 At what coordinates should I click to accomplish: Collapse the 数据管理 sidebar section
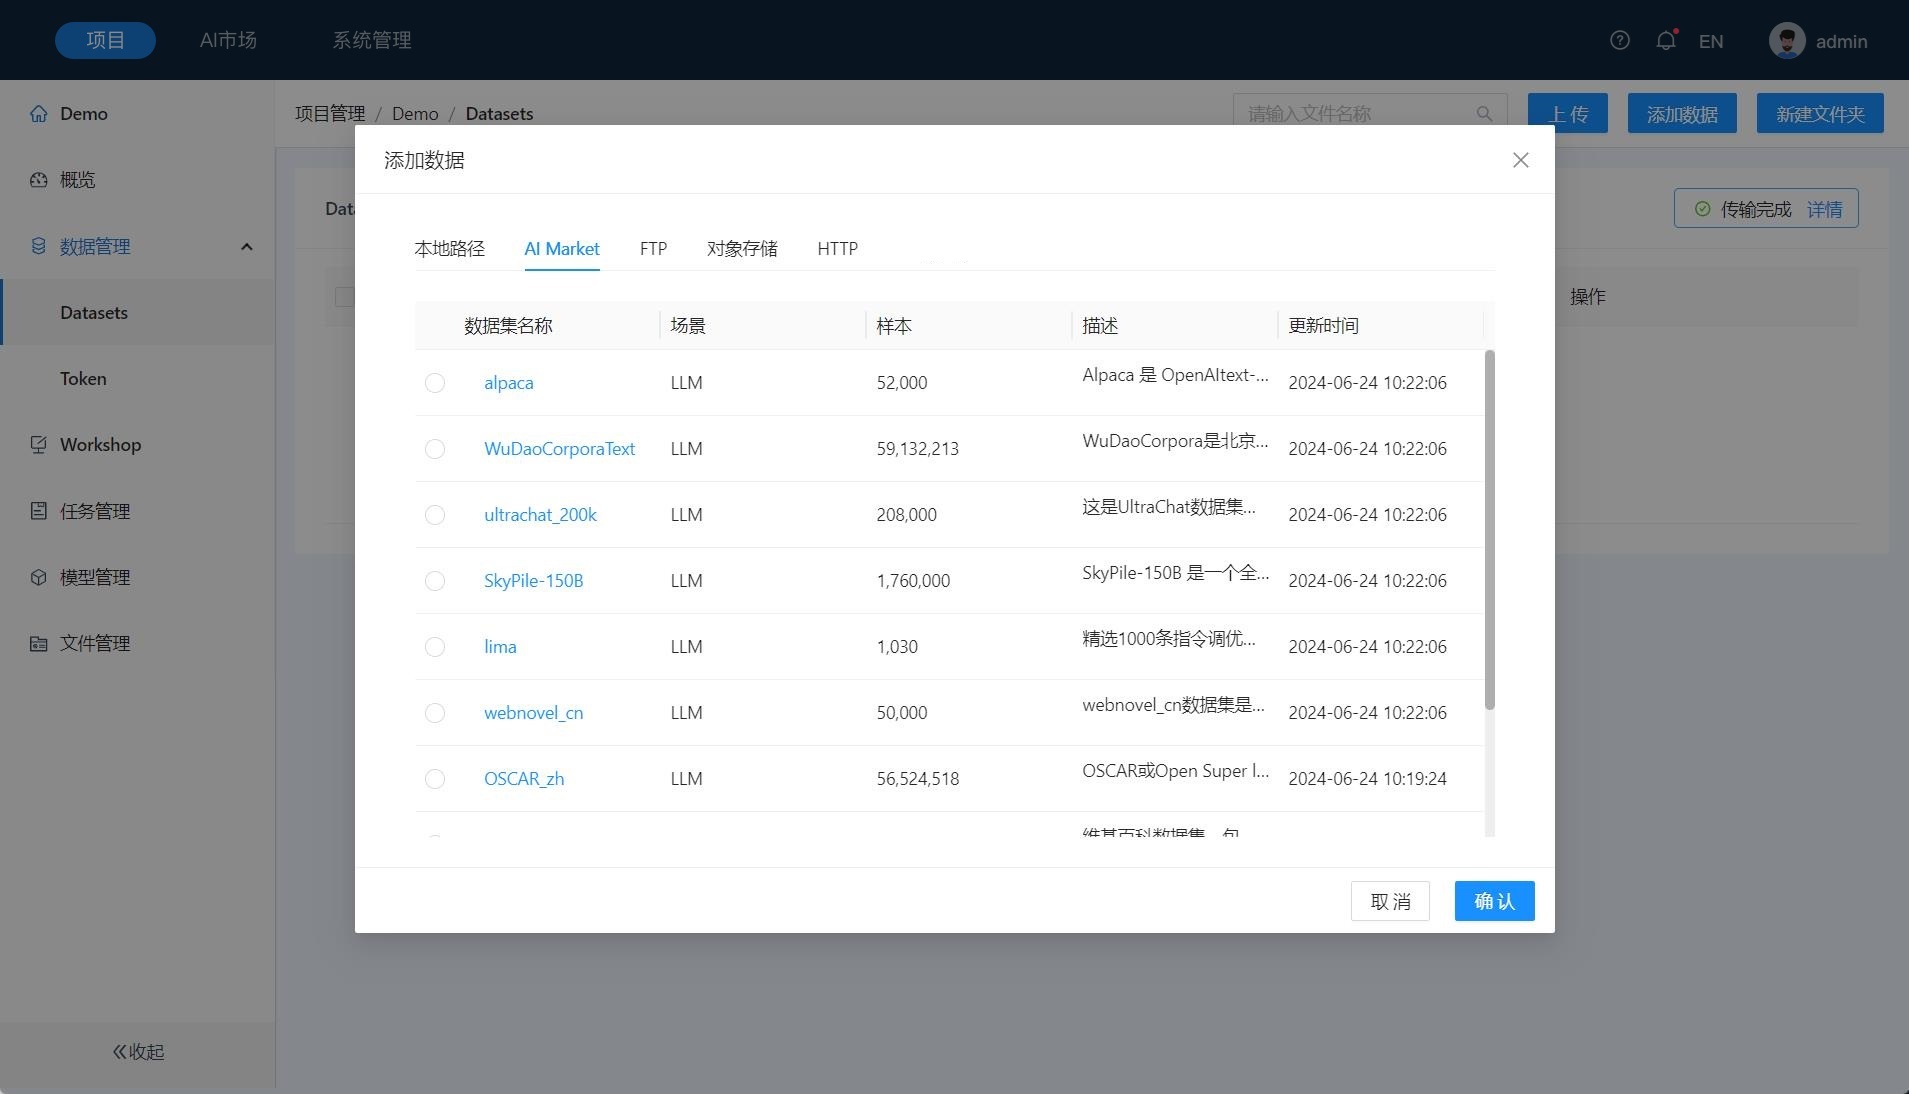(246, 247)
